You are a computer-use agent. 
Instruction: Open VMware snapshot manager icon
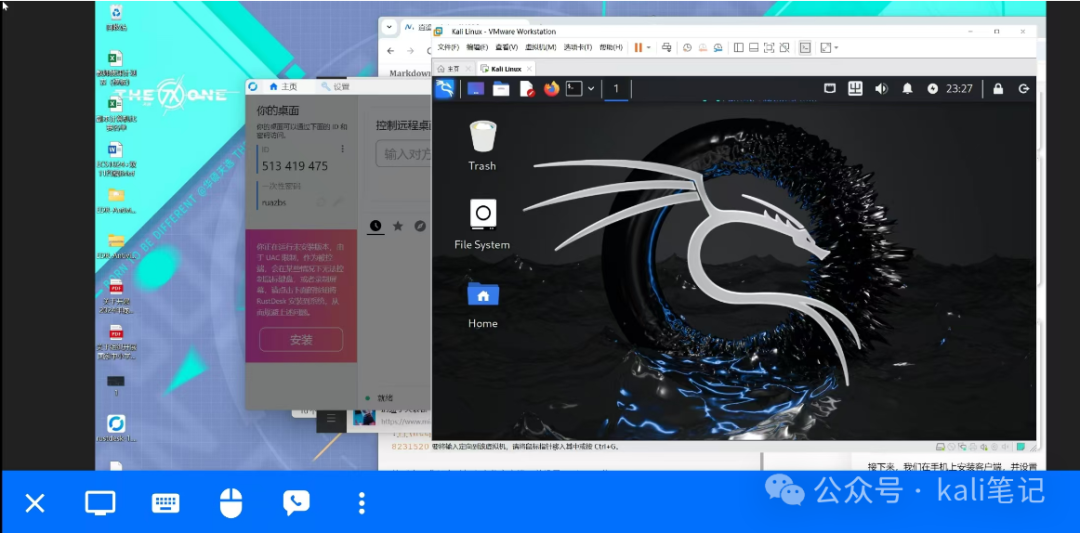pyautogui.click(x=718, y=48)
